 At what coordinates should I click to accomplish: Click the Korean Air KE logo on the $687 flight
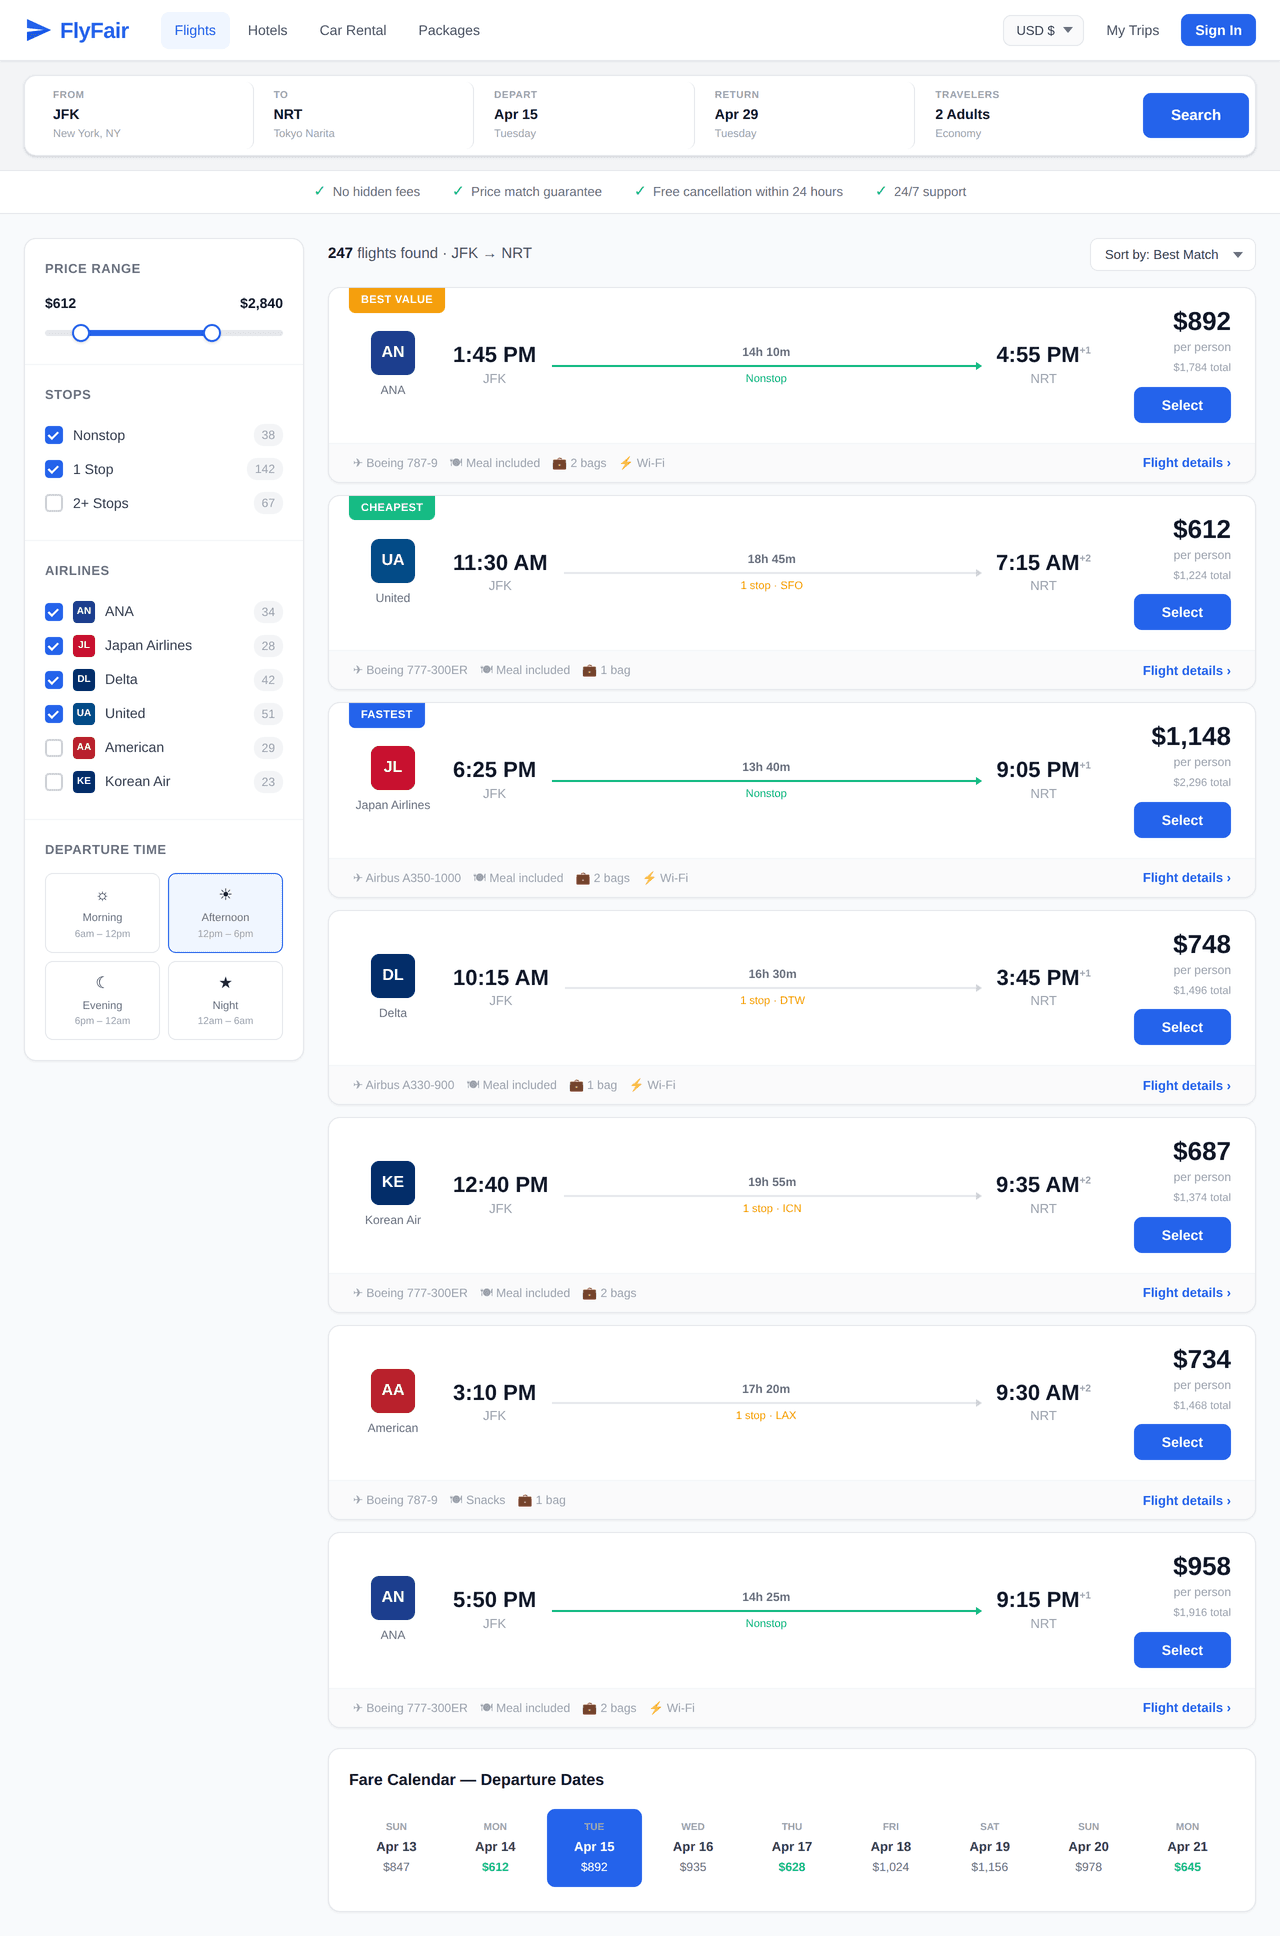tap(393, 1182)
